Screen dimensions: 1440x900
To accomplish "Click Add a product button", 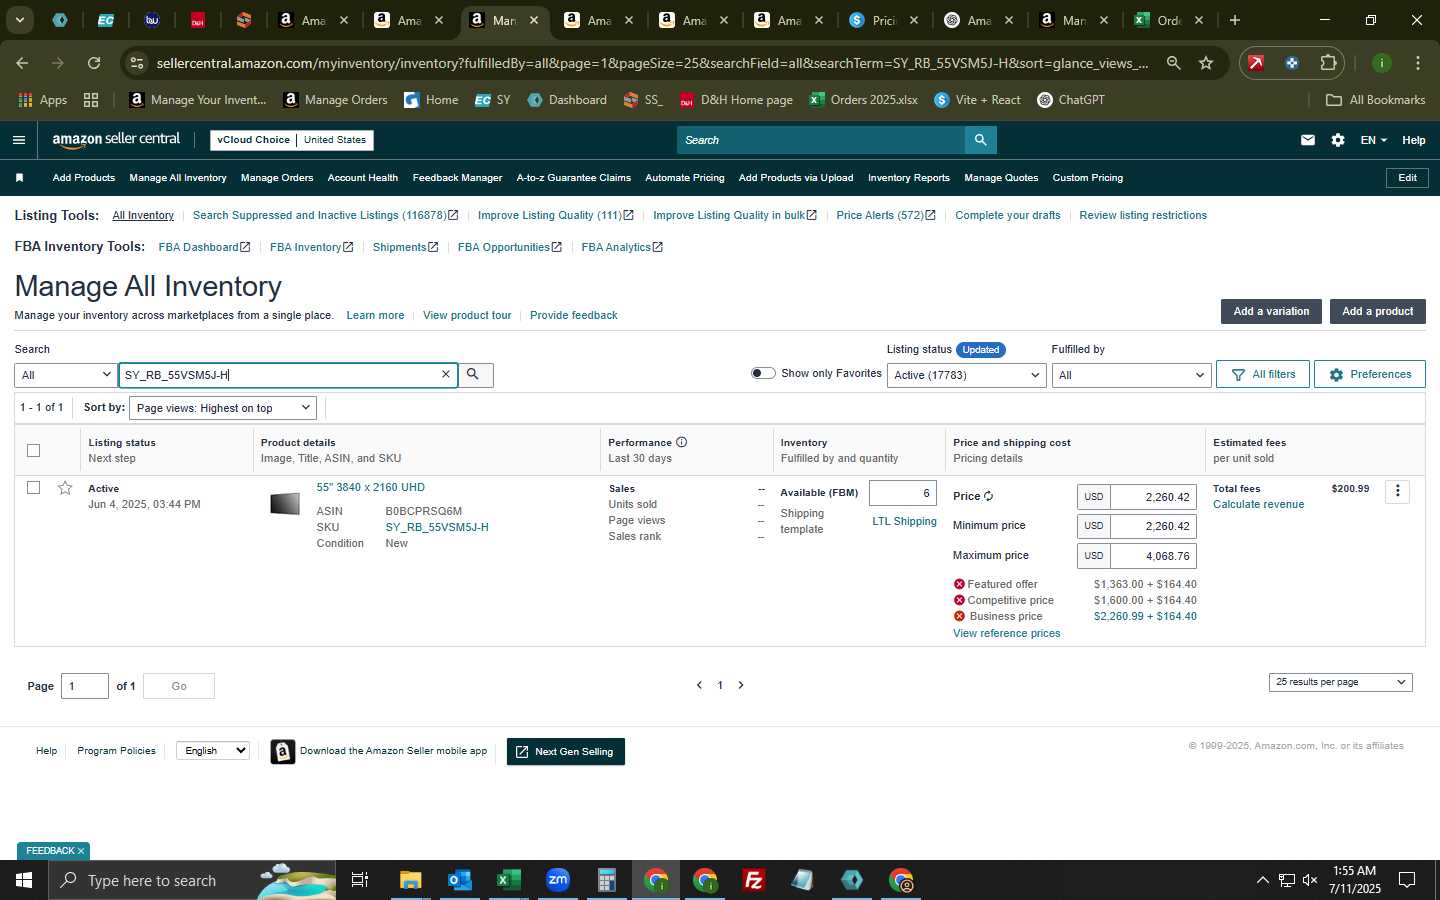I will coord(1377,311).
